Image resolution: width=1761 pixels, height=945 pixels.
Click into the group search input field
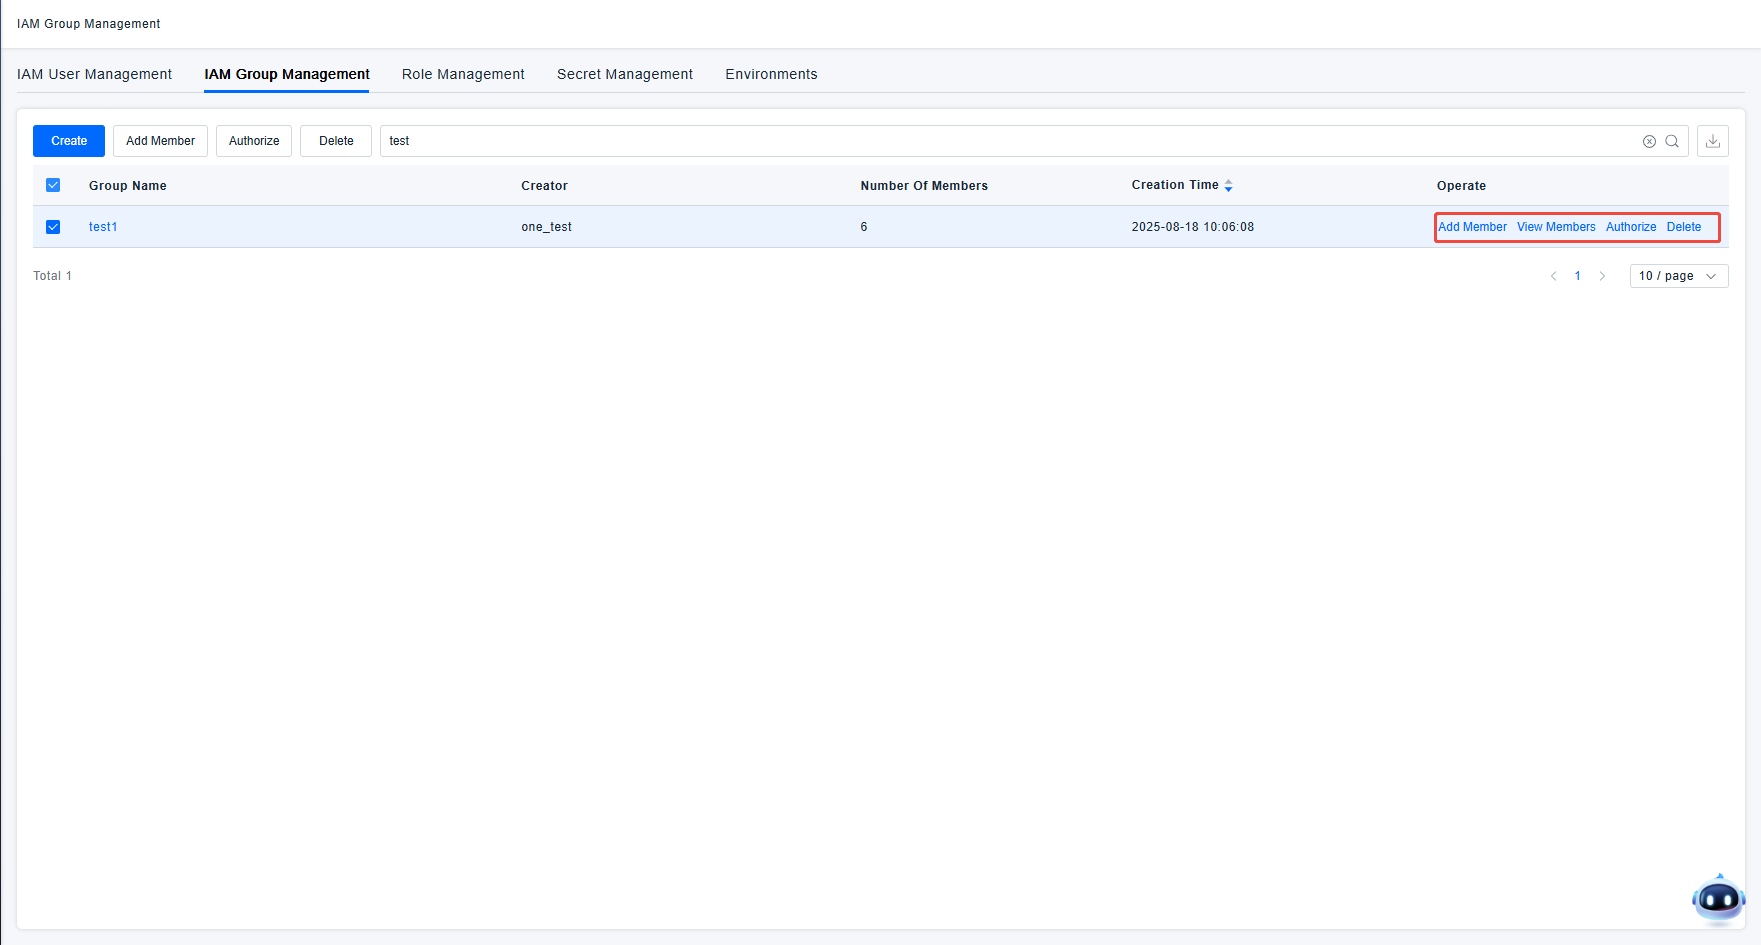[x=1000, y=141]
